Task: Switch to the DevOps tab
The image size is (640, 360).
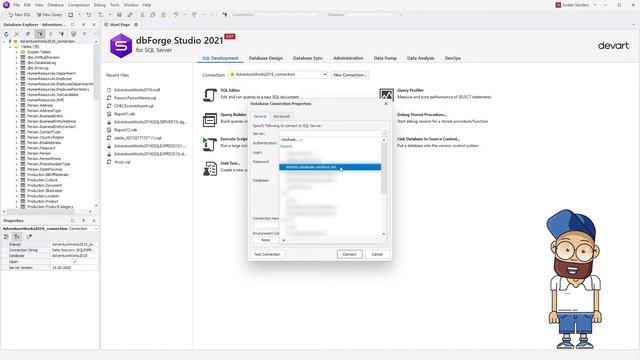Action: pyautogui.click(x=453, y=58)
